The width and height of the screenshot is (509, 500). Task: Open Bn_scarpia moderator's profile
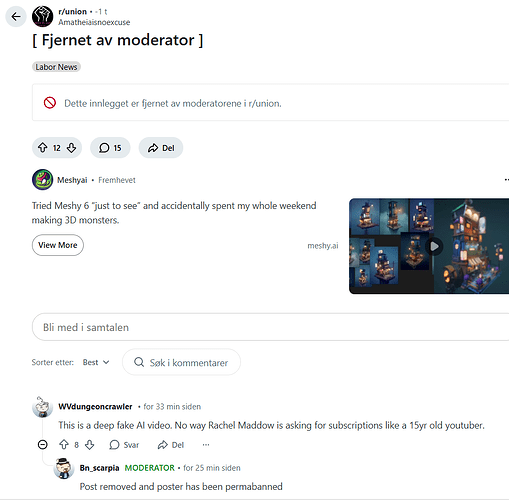[x=99, y=468]
